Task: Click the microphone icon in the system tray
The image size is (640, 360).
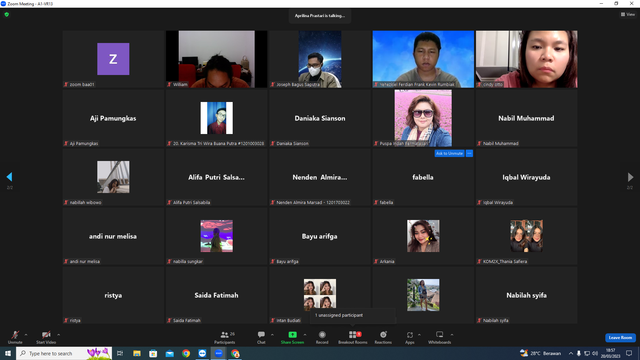Action: coord(578,353)
